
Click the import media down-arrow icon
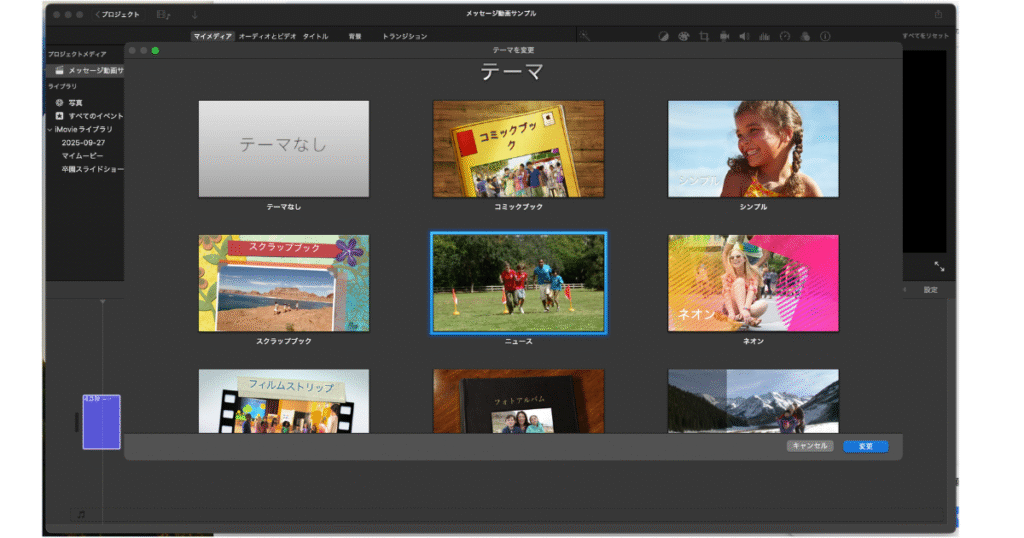[x=195, y=14]
